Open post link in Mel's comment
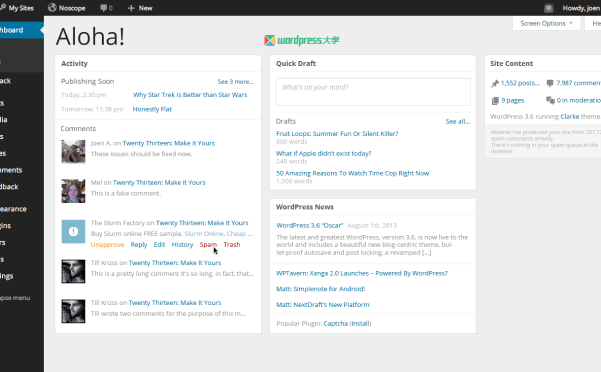Viewport: 601px width, 372px height. click(x=159, y=183)
